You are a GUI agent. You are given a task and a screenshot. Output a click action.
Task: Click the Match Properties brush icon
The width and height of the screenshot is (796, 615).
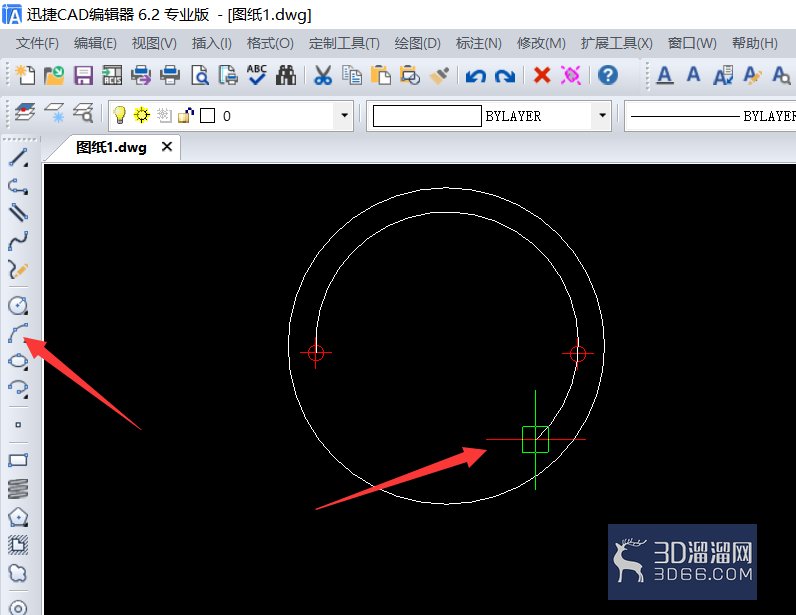(x=439, y=75)
